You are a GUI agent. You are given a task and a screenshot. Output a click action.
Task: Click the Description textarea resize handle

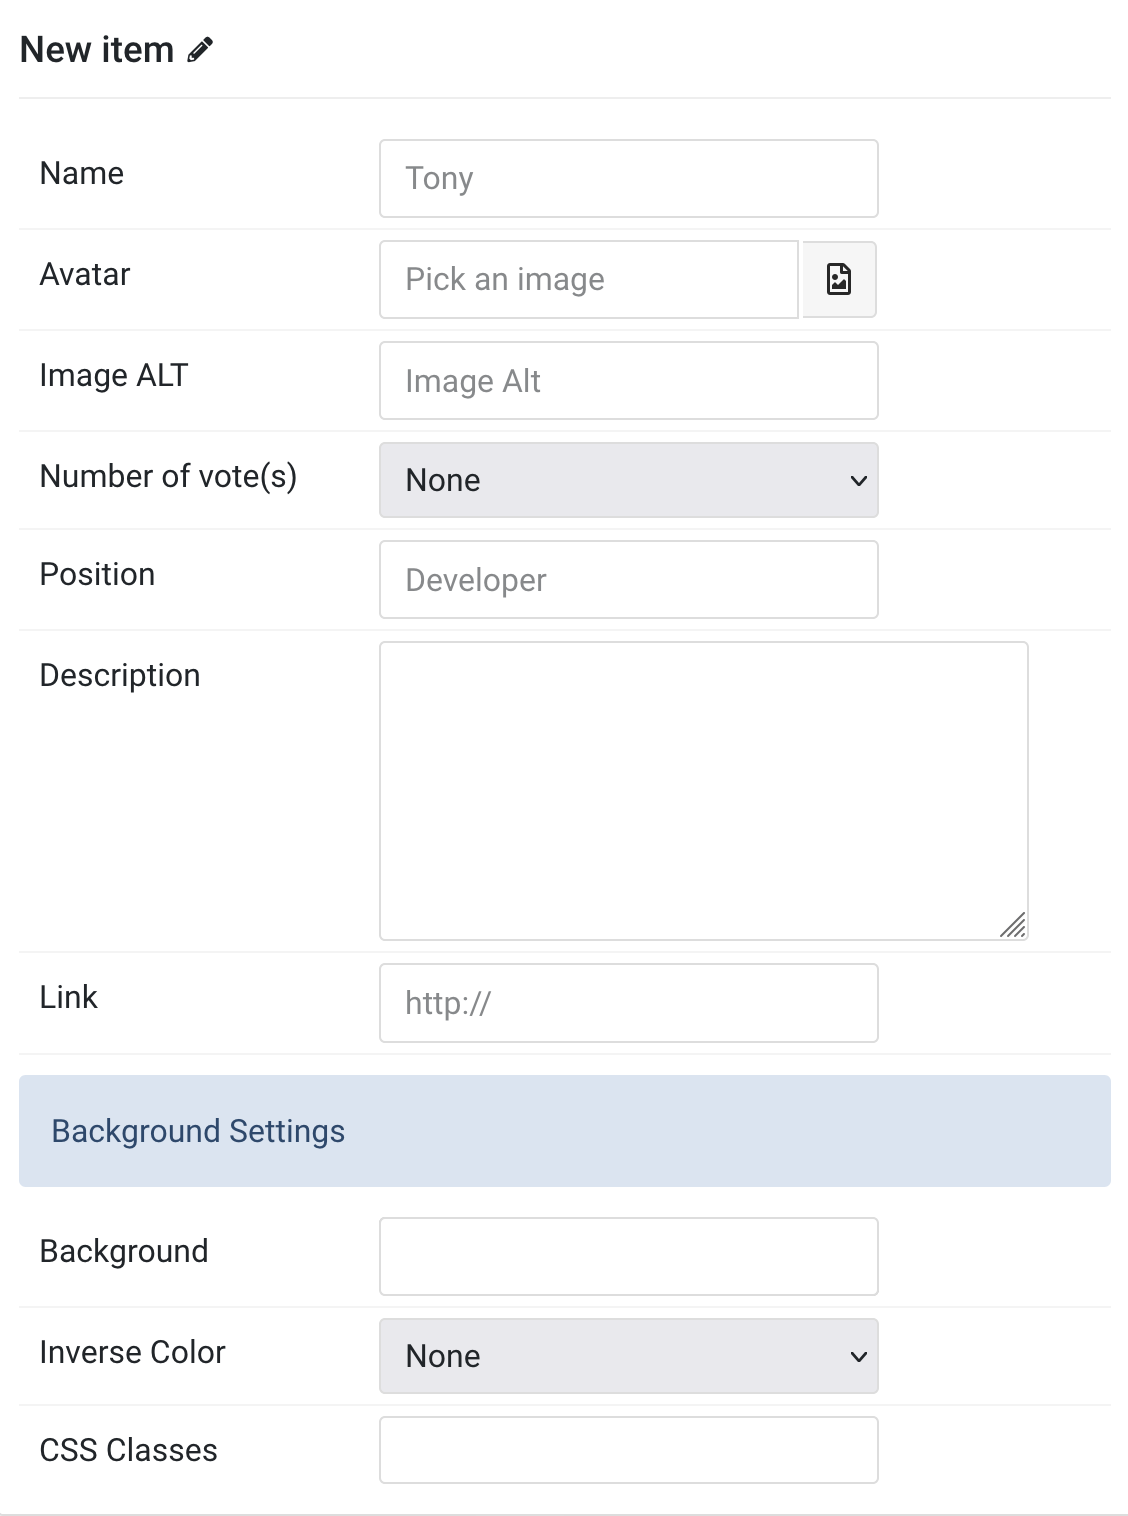[x=1013, y=926]
